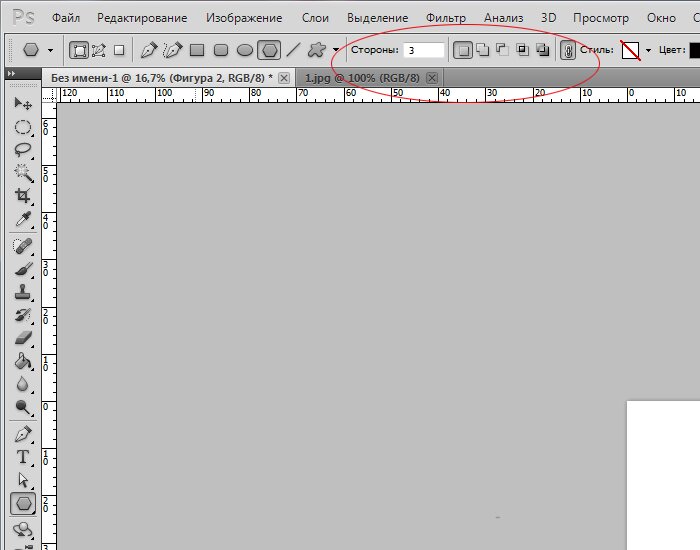The height and width of the screenshot is (550, 700).
Task: Select the Blur tool
Action: (23, 384)
